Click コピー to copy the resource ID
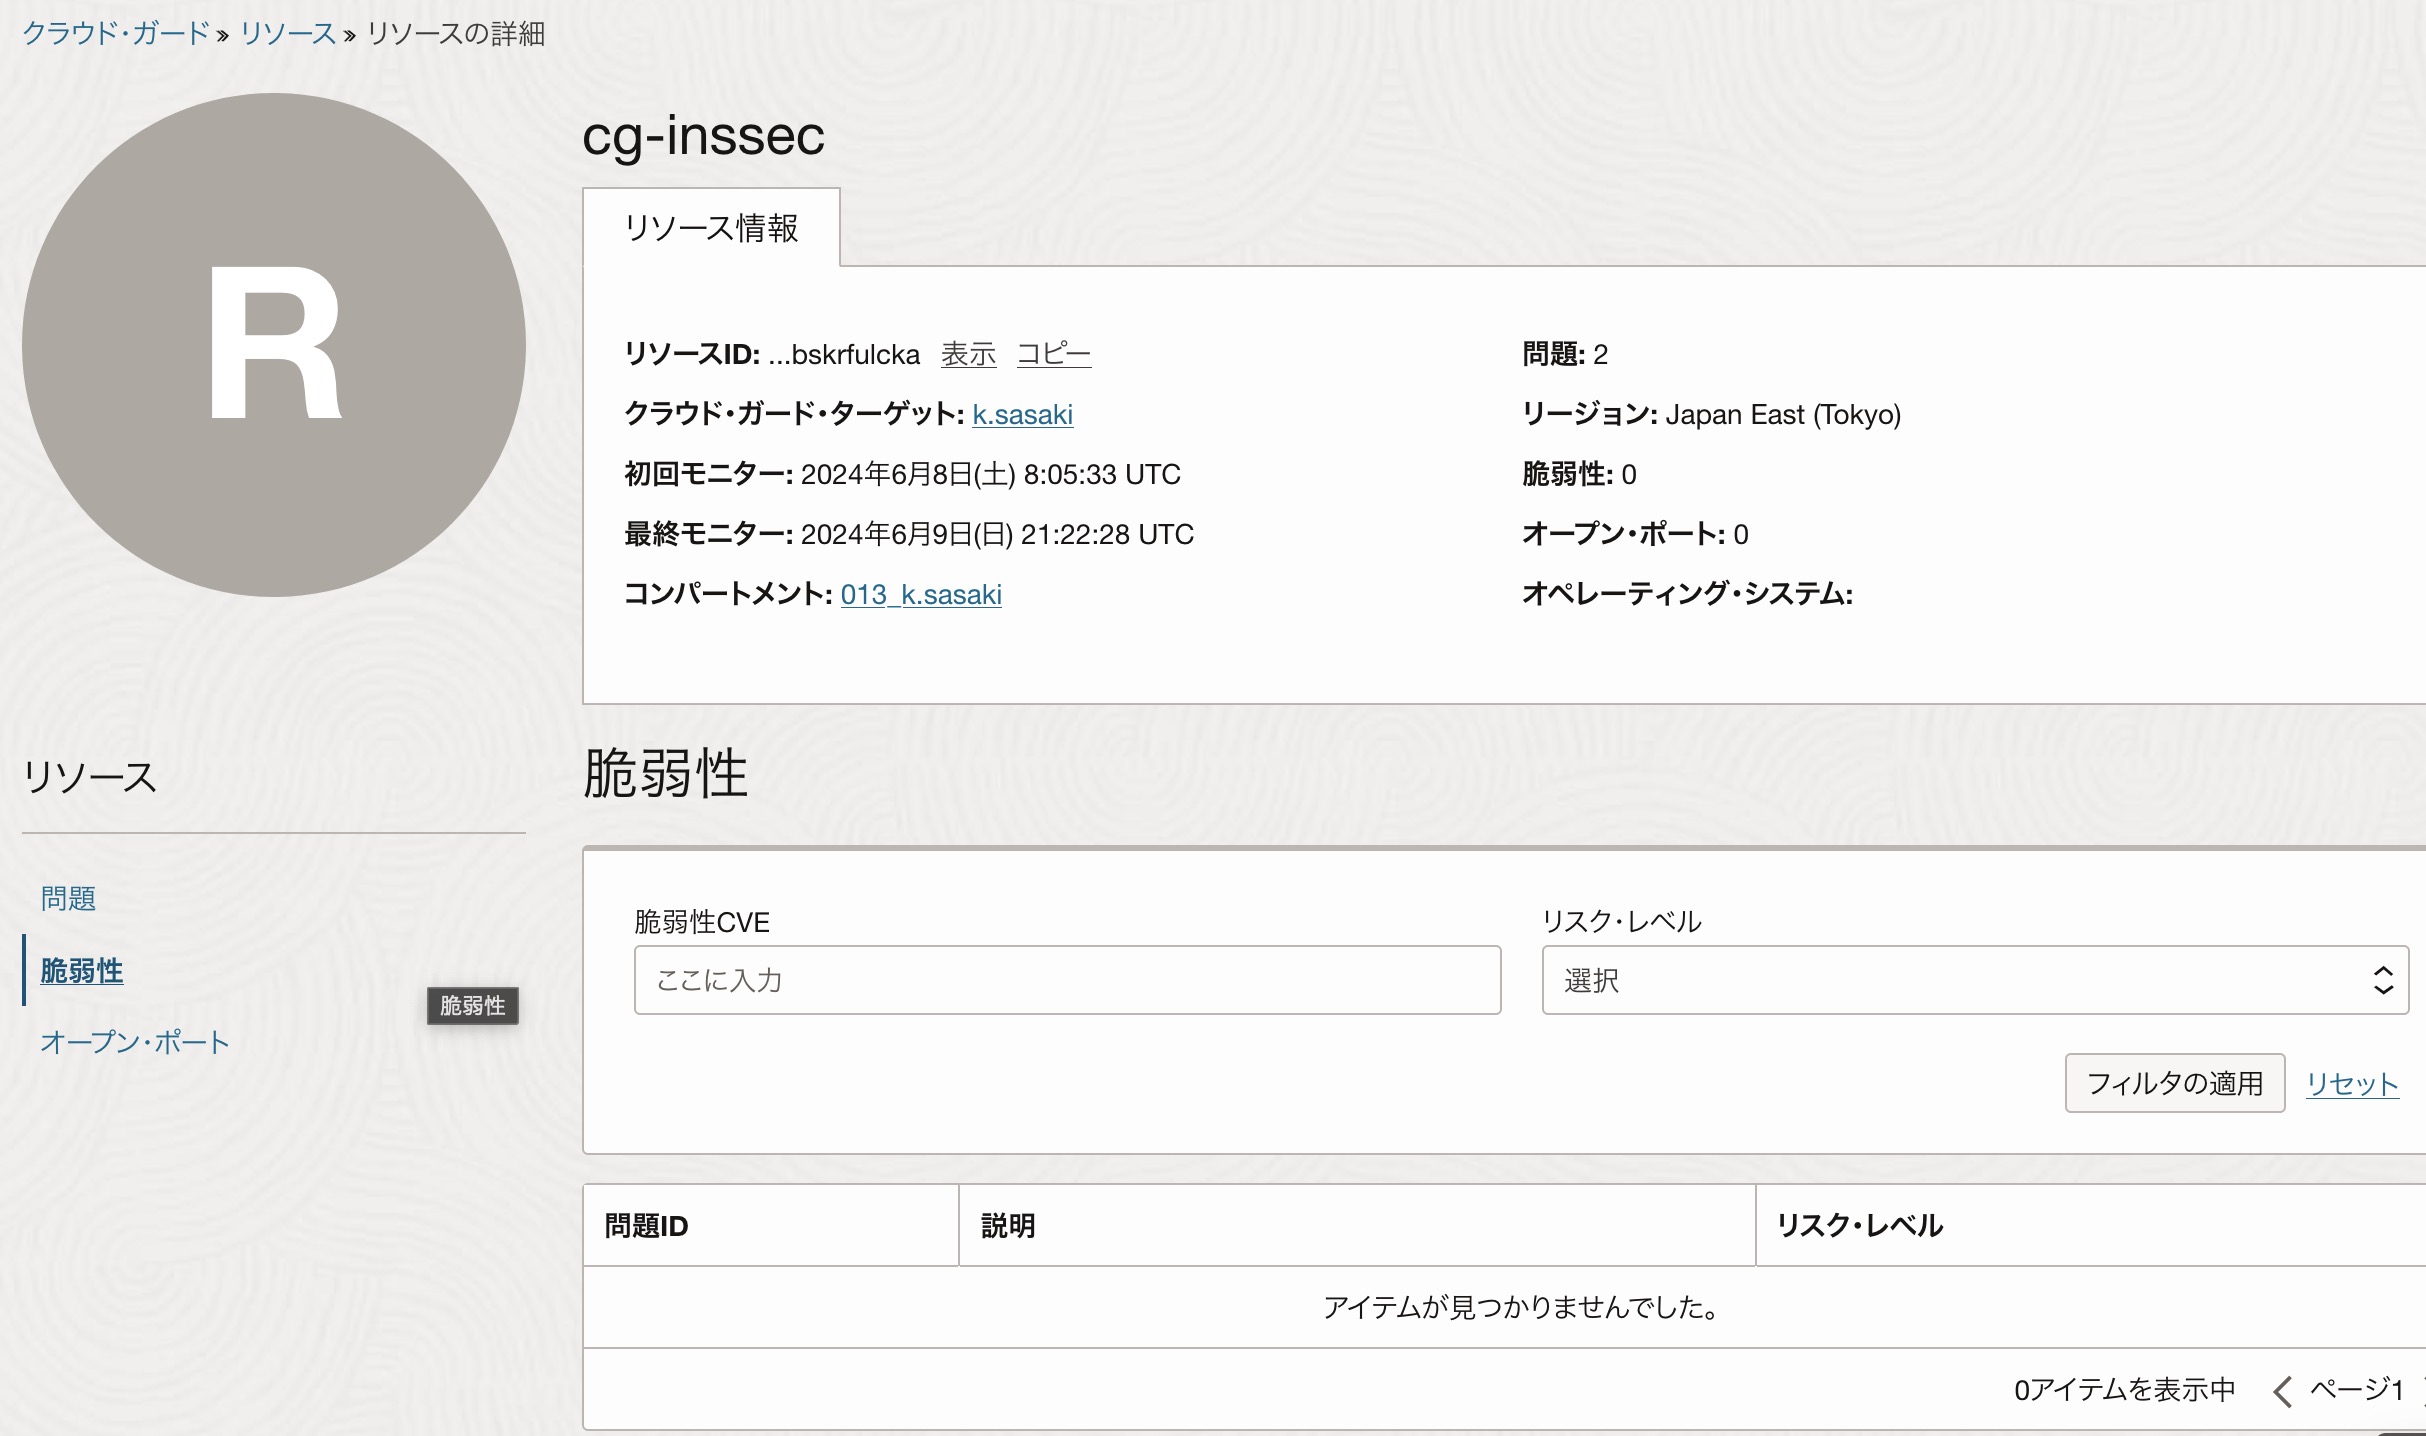 pos(1053,354)
